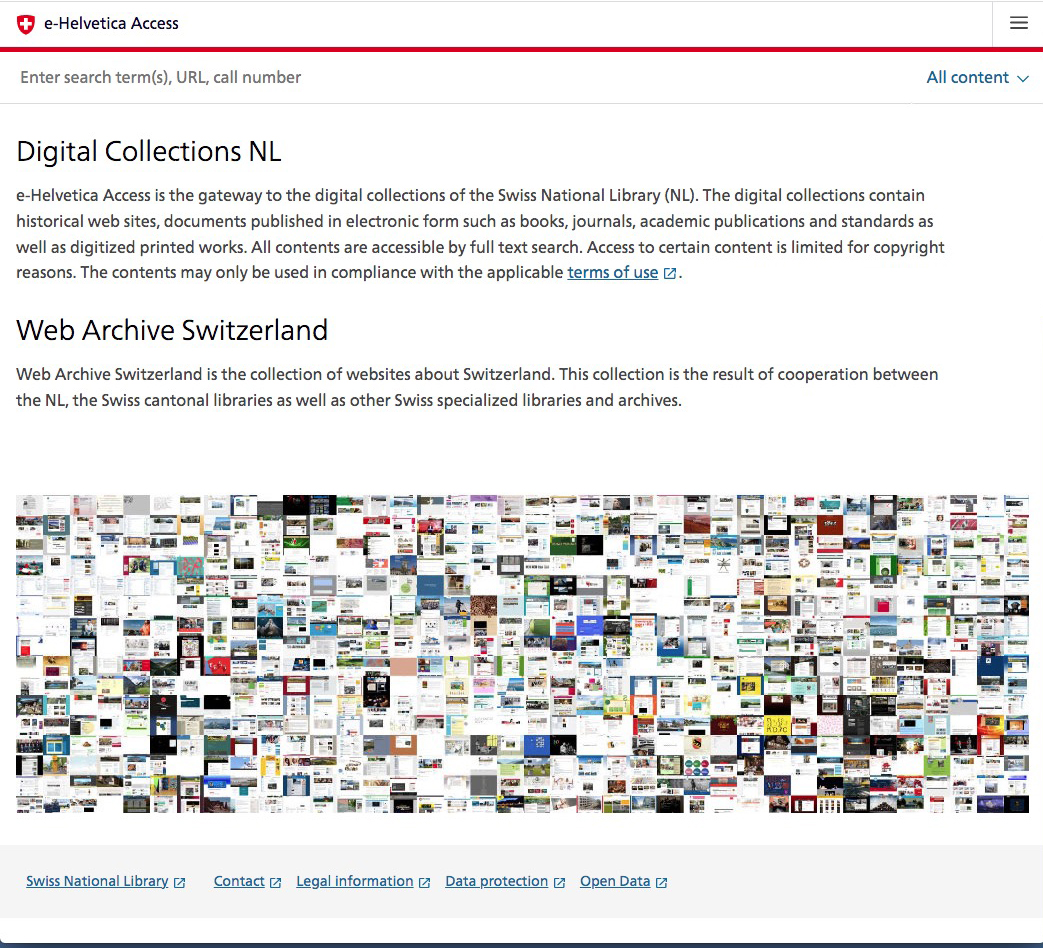Click the e-Helvetica Access site title
This screenshot has width=1043, height=948.
click(x=111, y=23)
